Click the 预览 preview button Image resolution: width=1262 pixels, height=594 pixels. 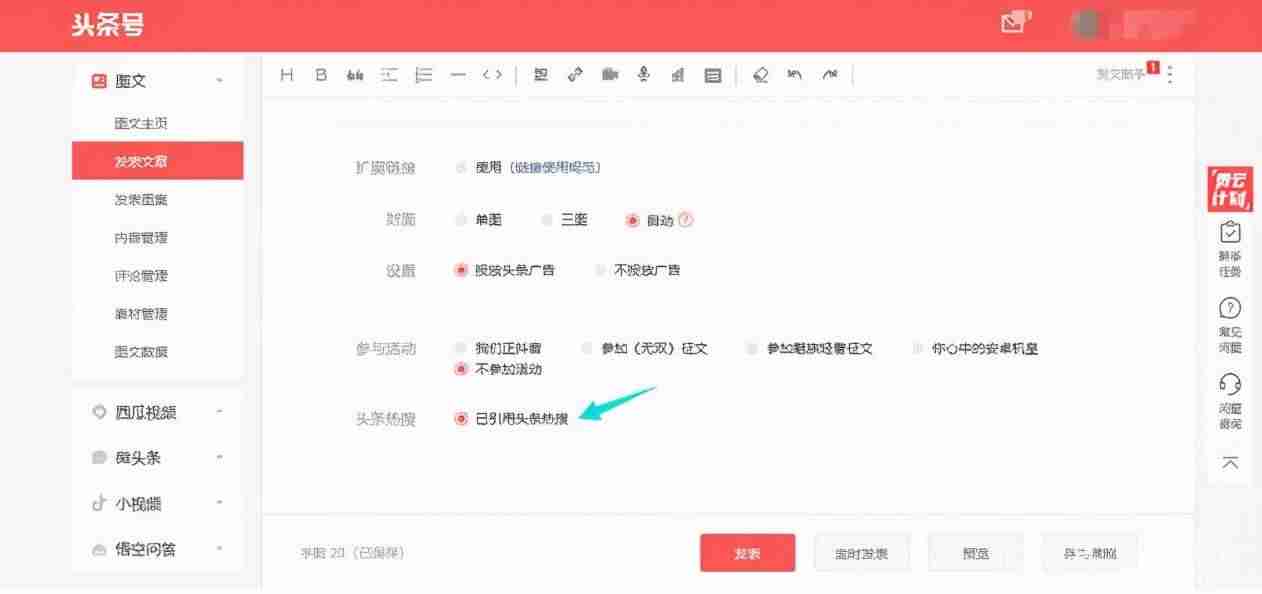tap(975, 553)
